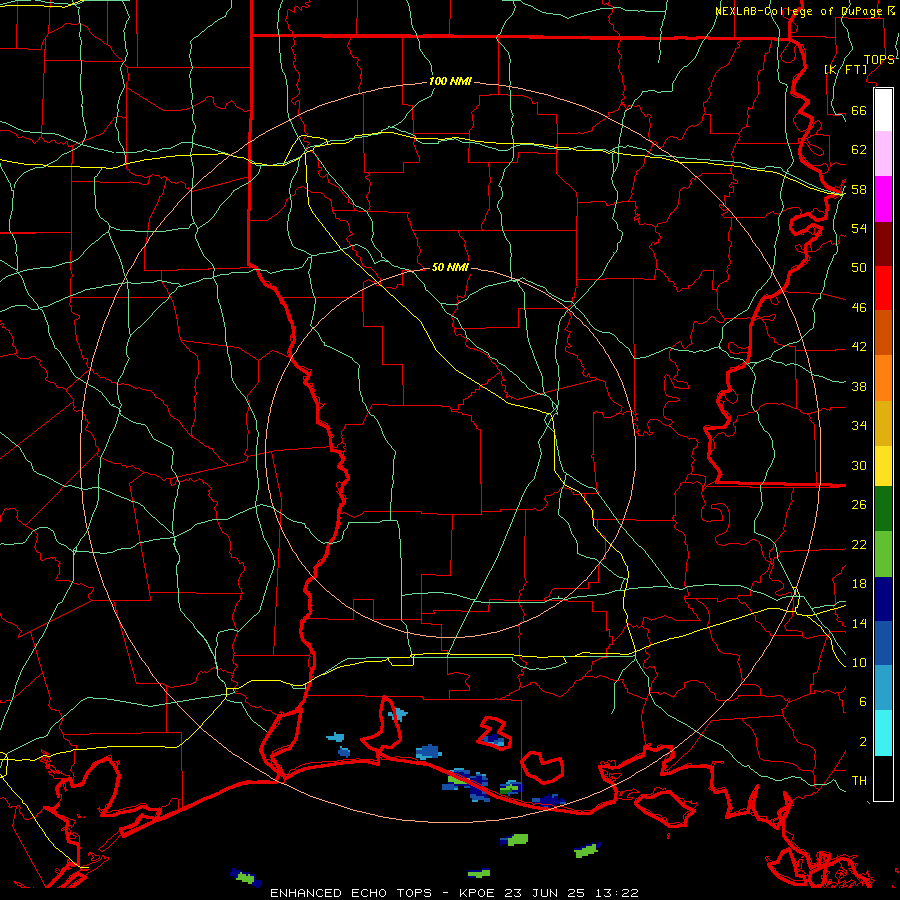Click the yellow legend swatch
Screen dimensions: 900x900
click(x=883, y=466)
